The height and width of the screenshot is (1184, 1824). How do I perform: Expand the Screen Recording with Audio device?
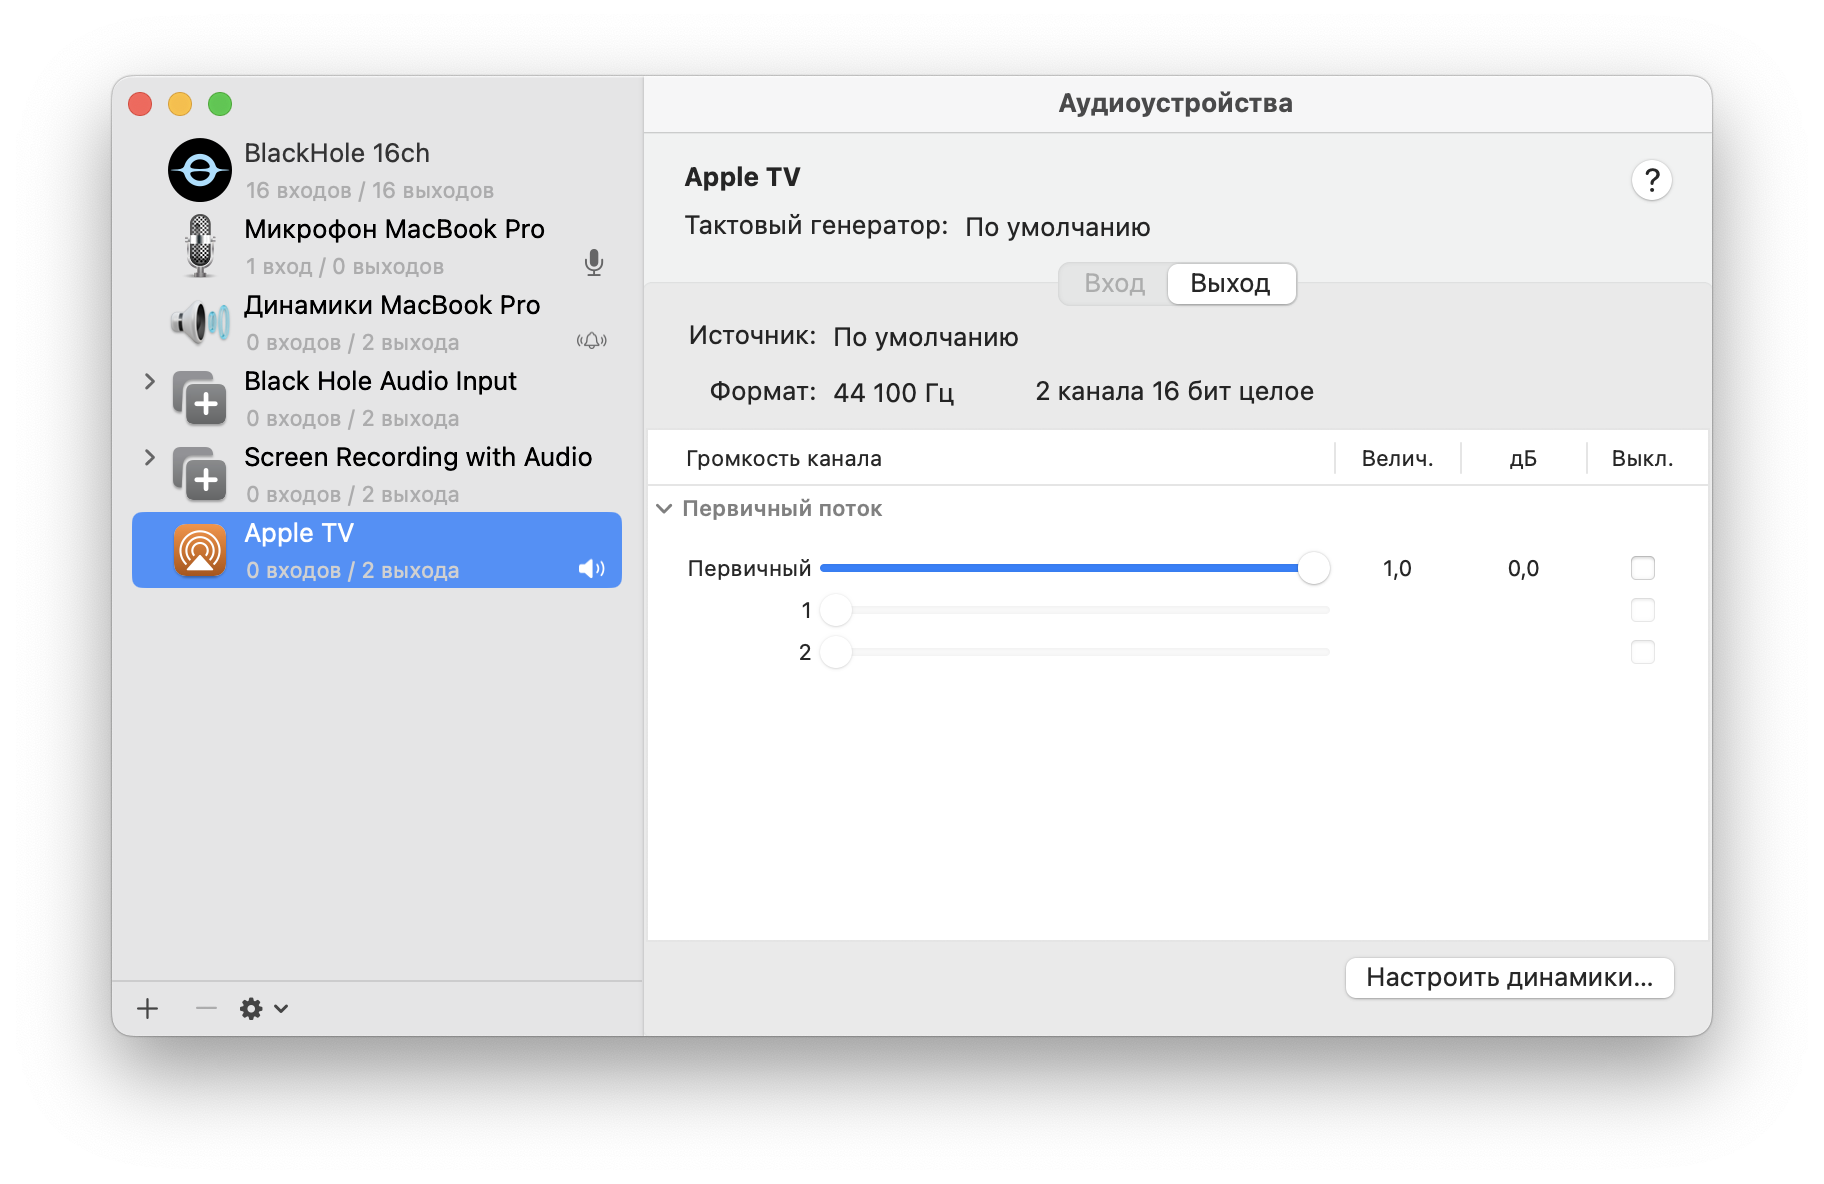click(150, 457)
